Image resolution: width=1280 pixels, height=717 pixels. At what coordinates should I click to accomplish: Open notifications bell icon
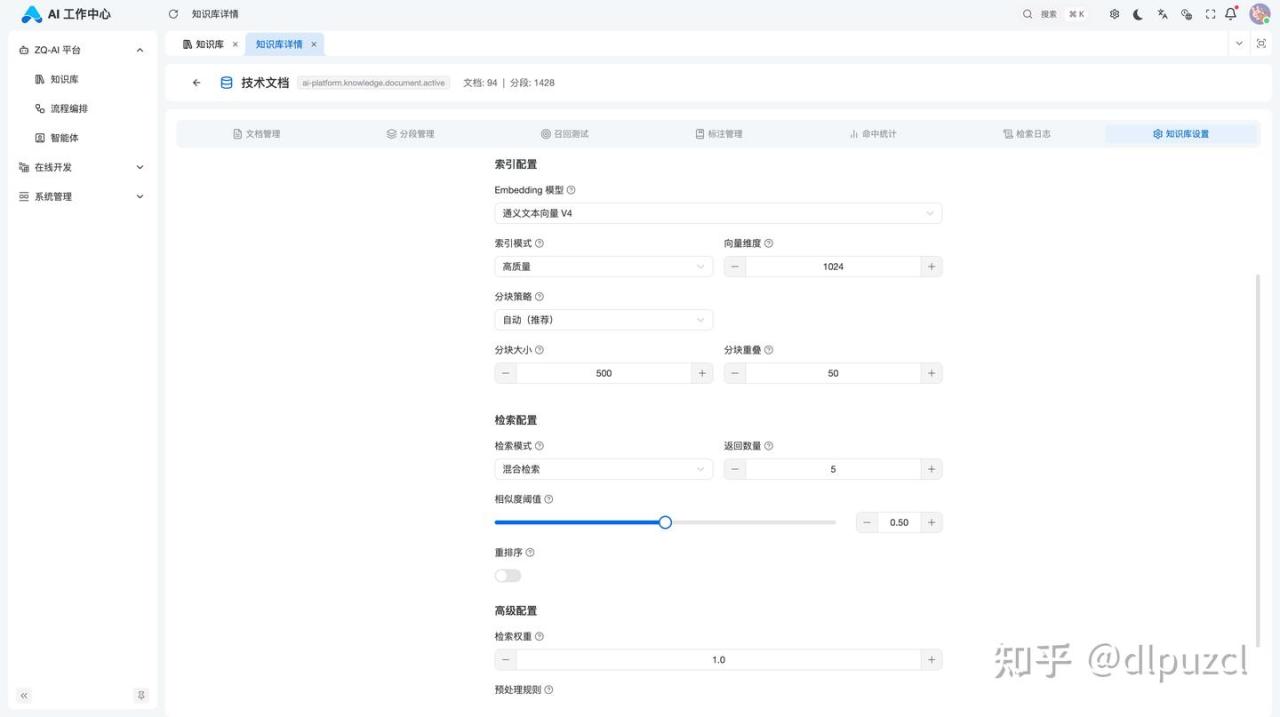click(x=1230, y=14)
